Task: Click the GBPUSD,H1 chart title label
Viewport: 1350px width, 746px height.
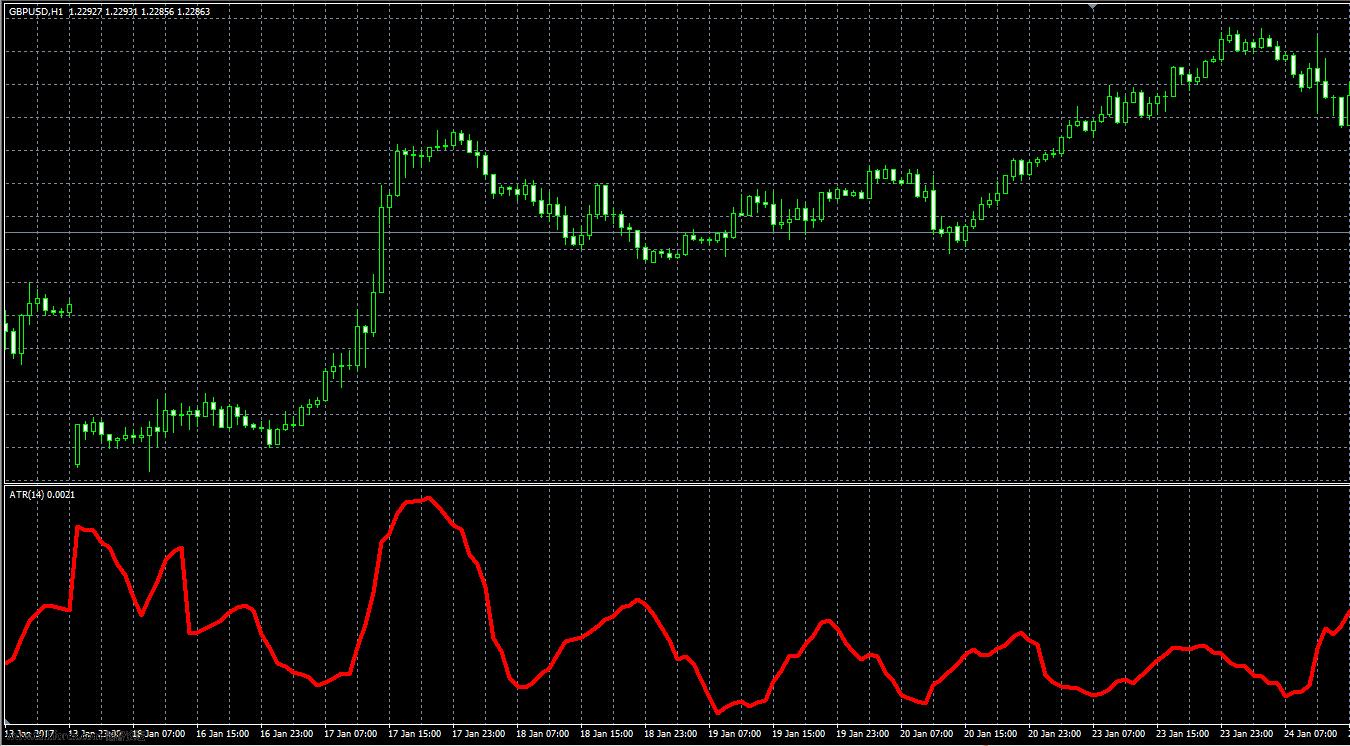Action: 34,10
